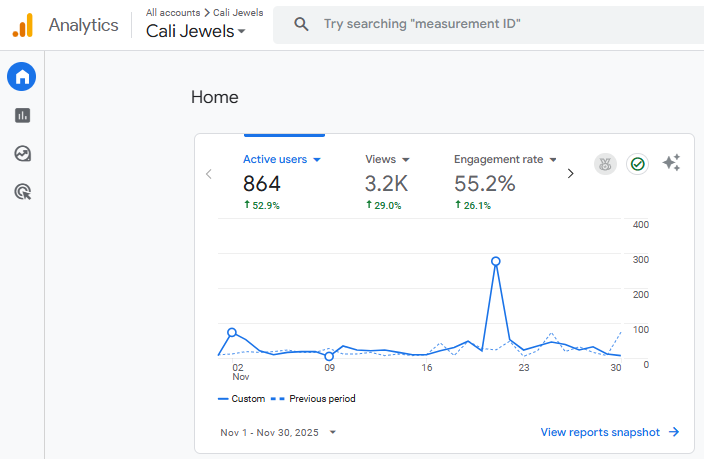Click the Google Analytics logo
This screenshot has height=459, width=704.
pos(22,25)
